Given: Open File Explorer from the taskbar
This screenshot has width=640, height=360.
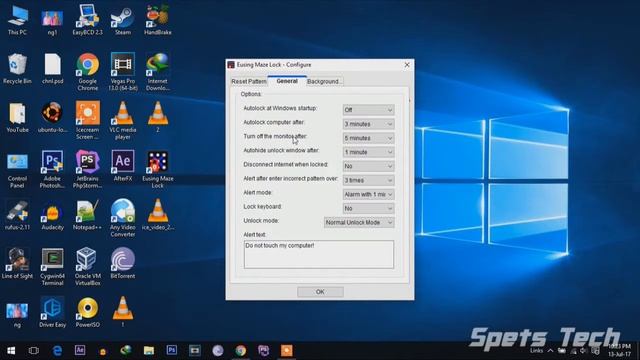Looking at the screenshot, I should (x=149, y=350).
